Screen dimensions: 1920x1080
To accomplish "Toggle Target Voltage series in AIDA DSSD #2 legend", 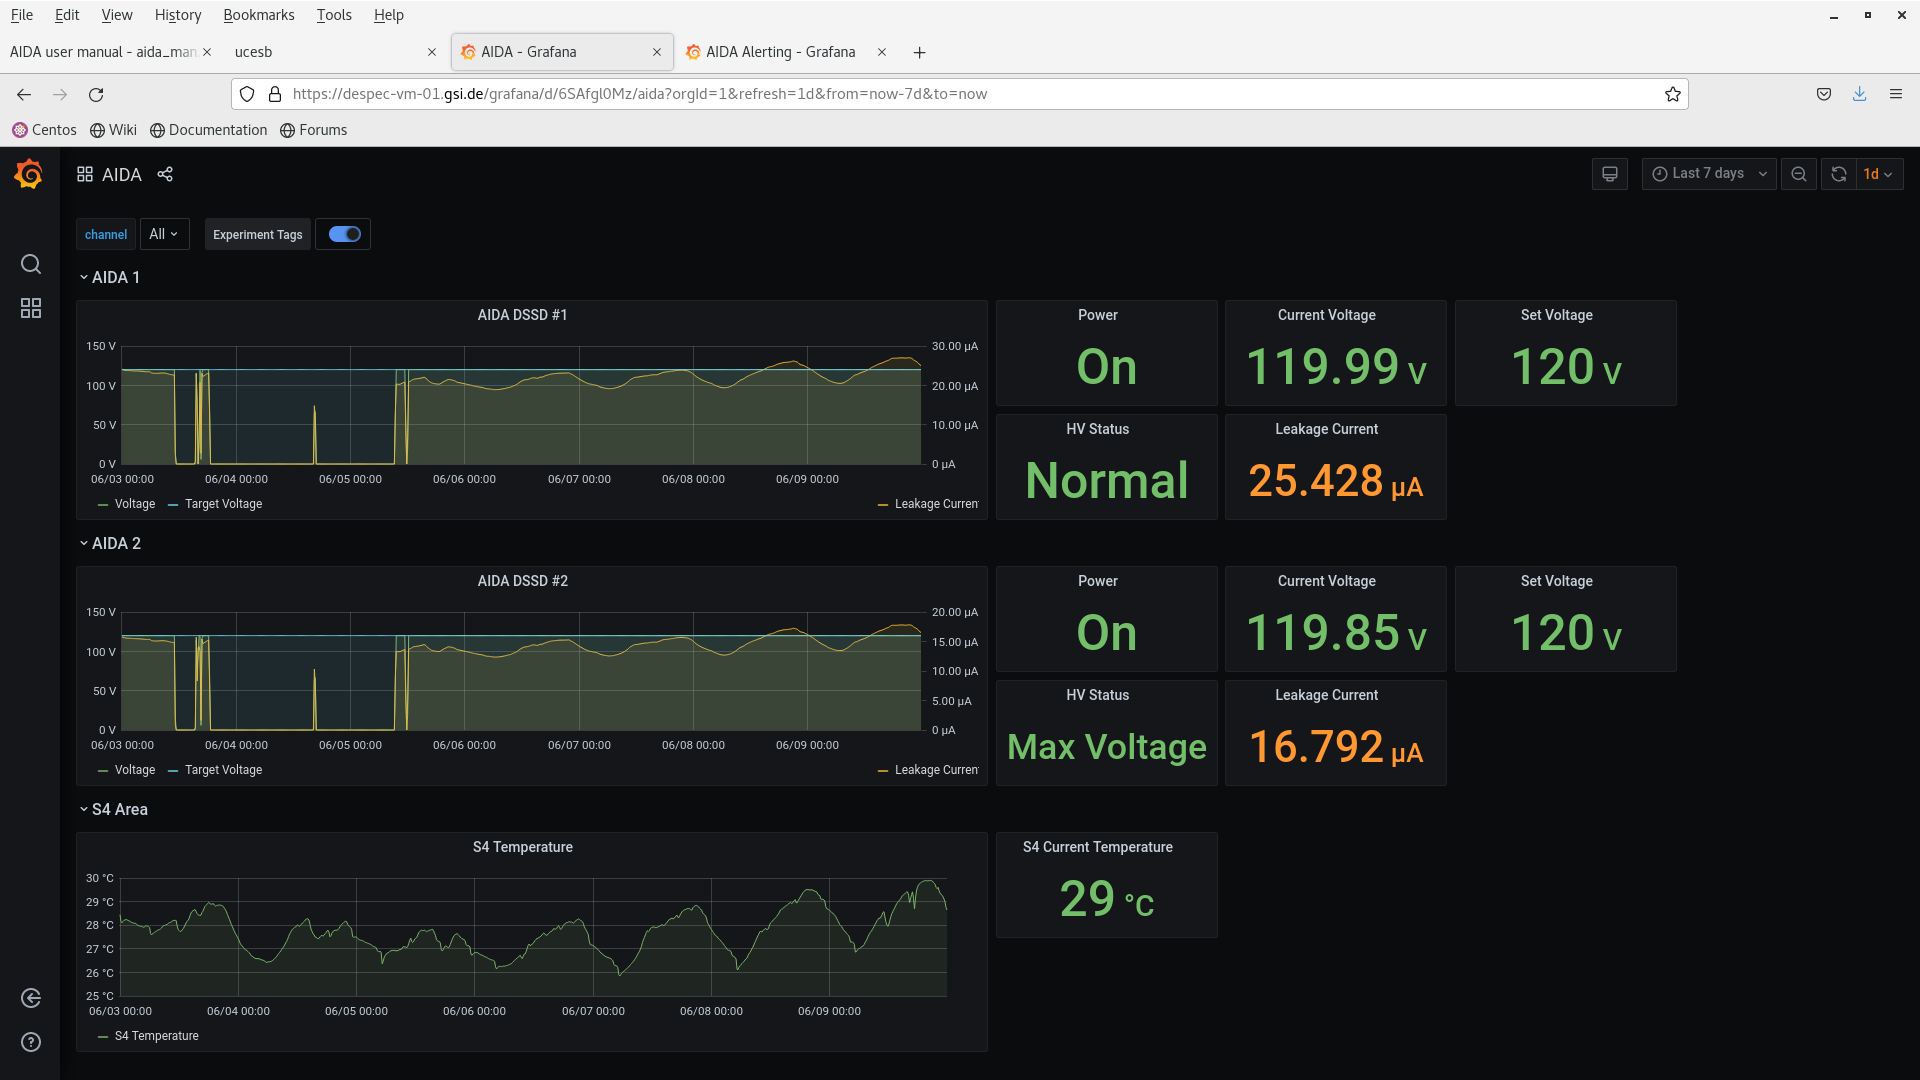I will coord(223,770).
